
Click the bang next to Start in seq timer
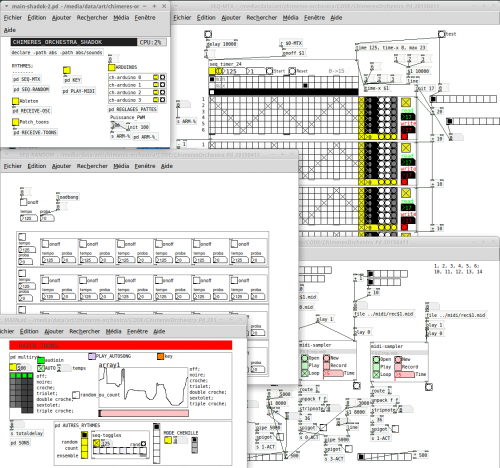tap(269, 71)
